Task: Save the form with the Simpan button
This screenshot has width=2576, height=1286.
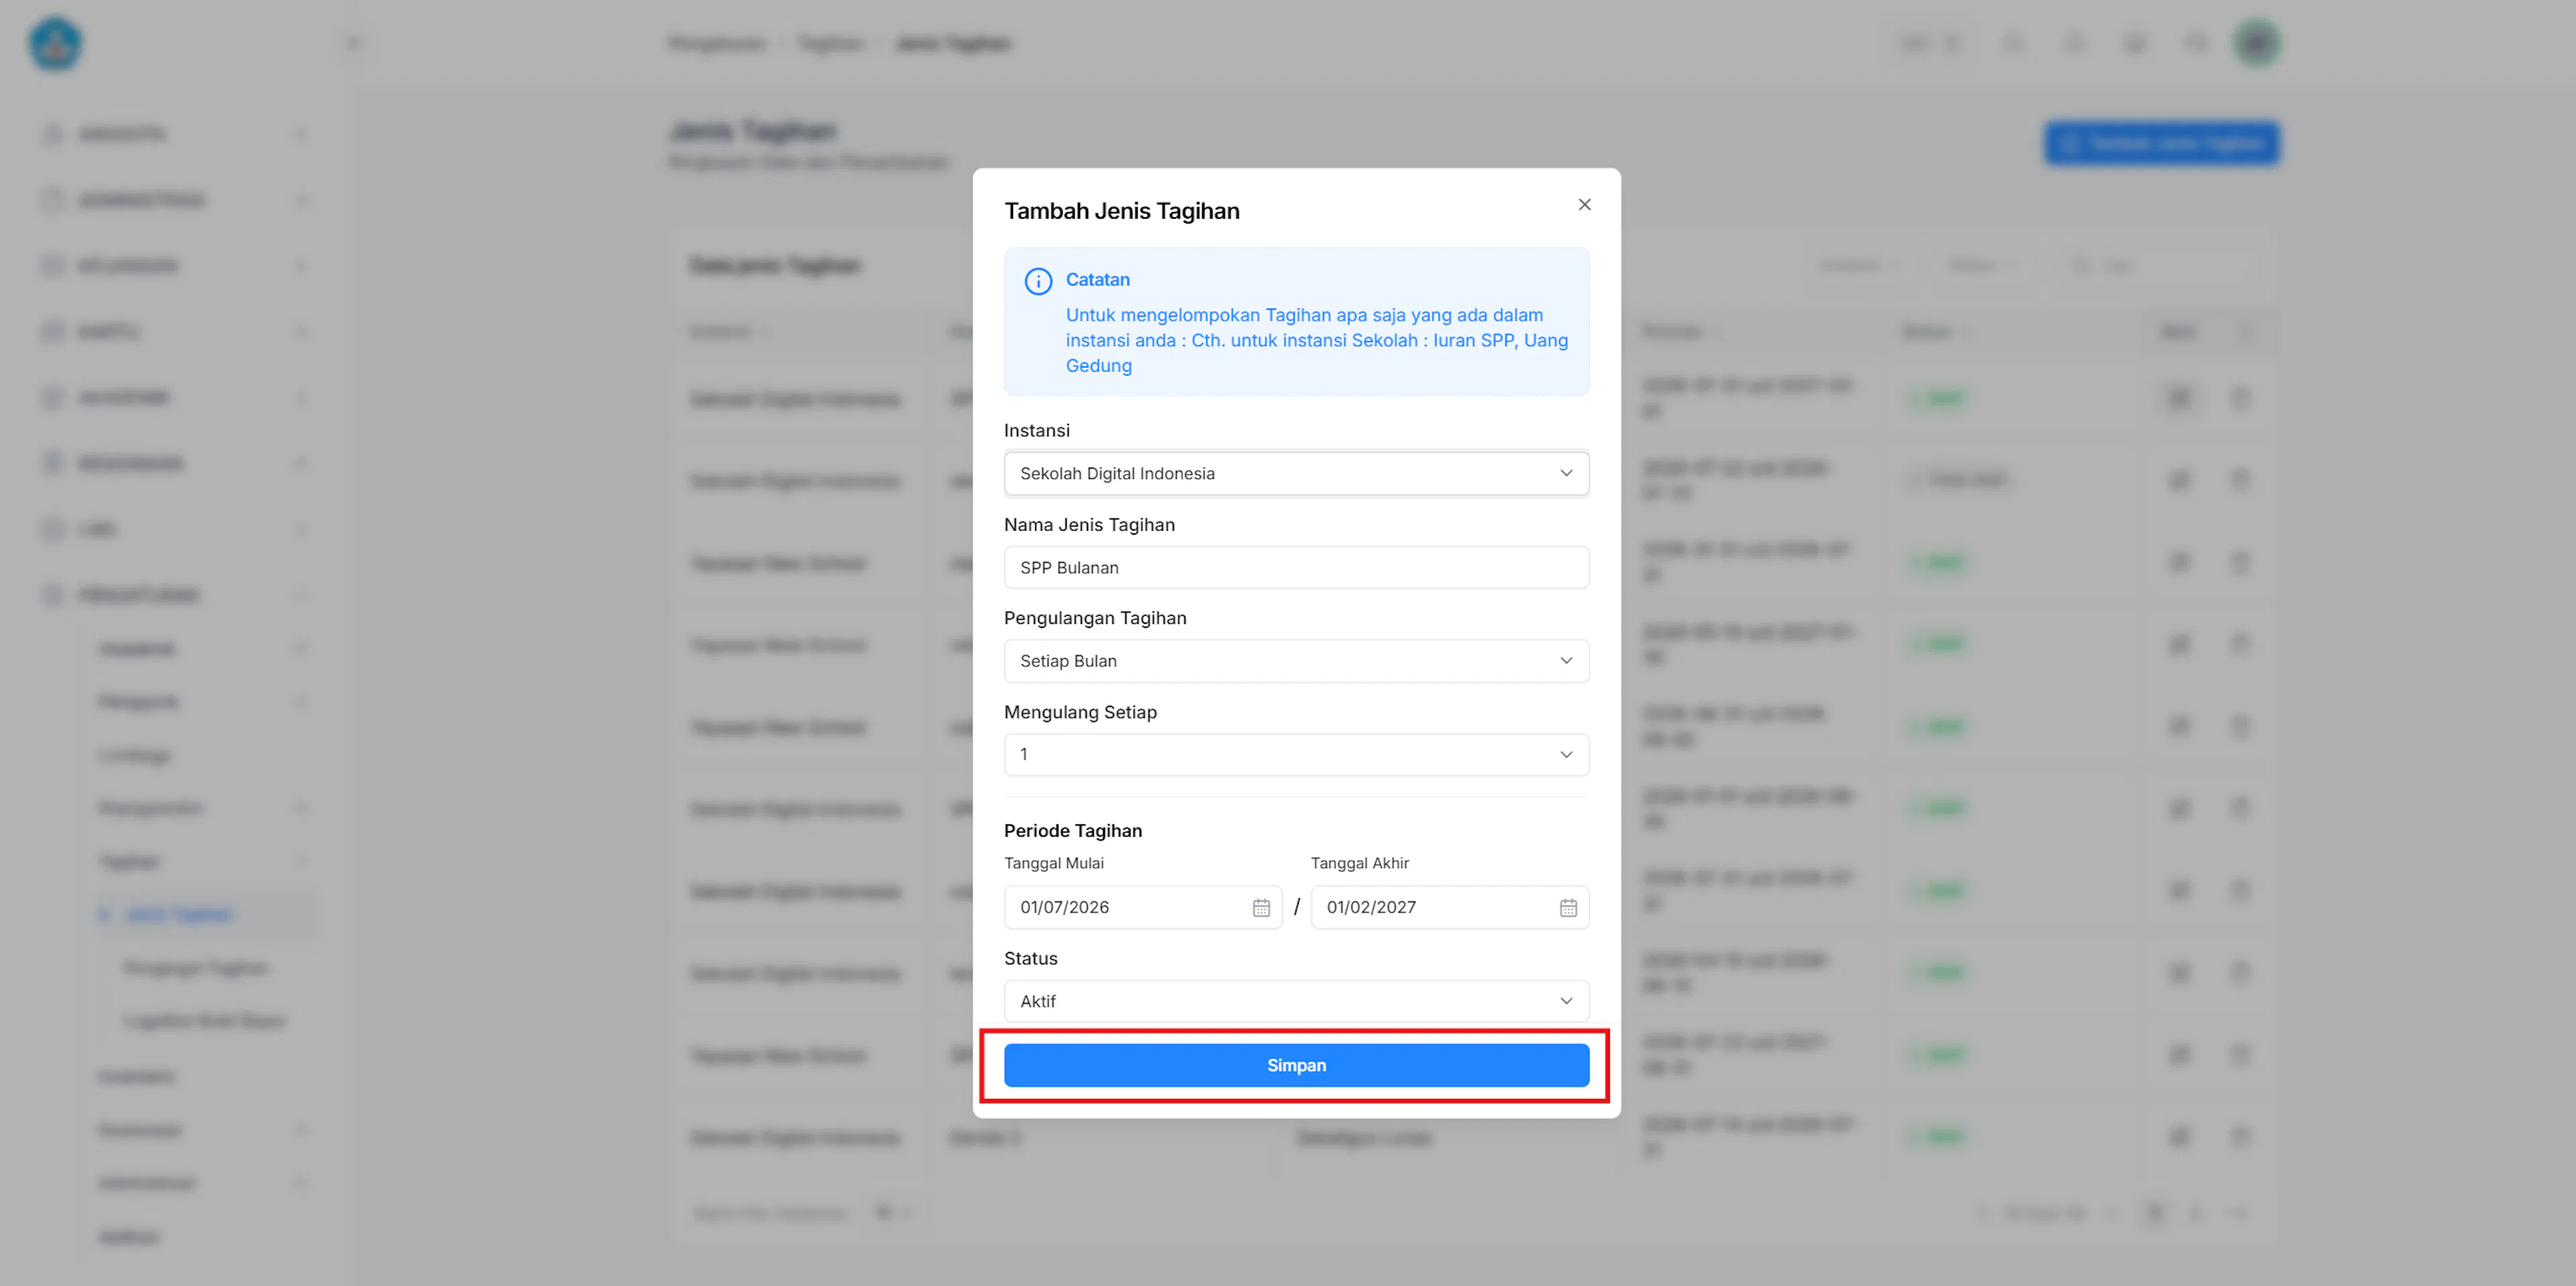Action: [1296, 1065]
